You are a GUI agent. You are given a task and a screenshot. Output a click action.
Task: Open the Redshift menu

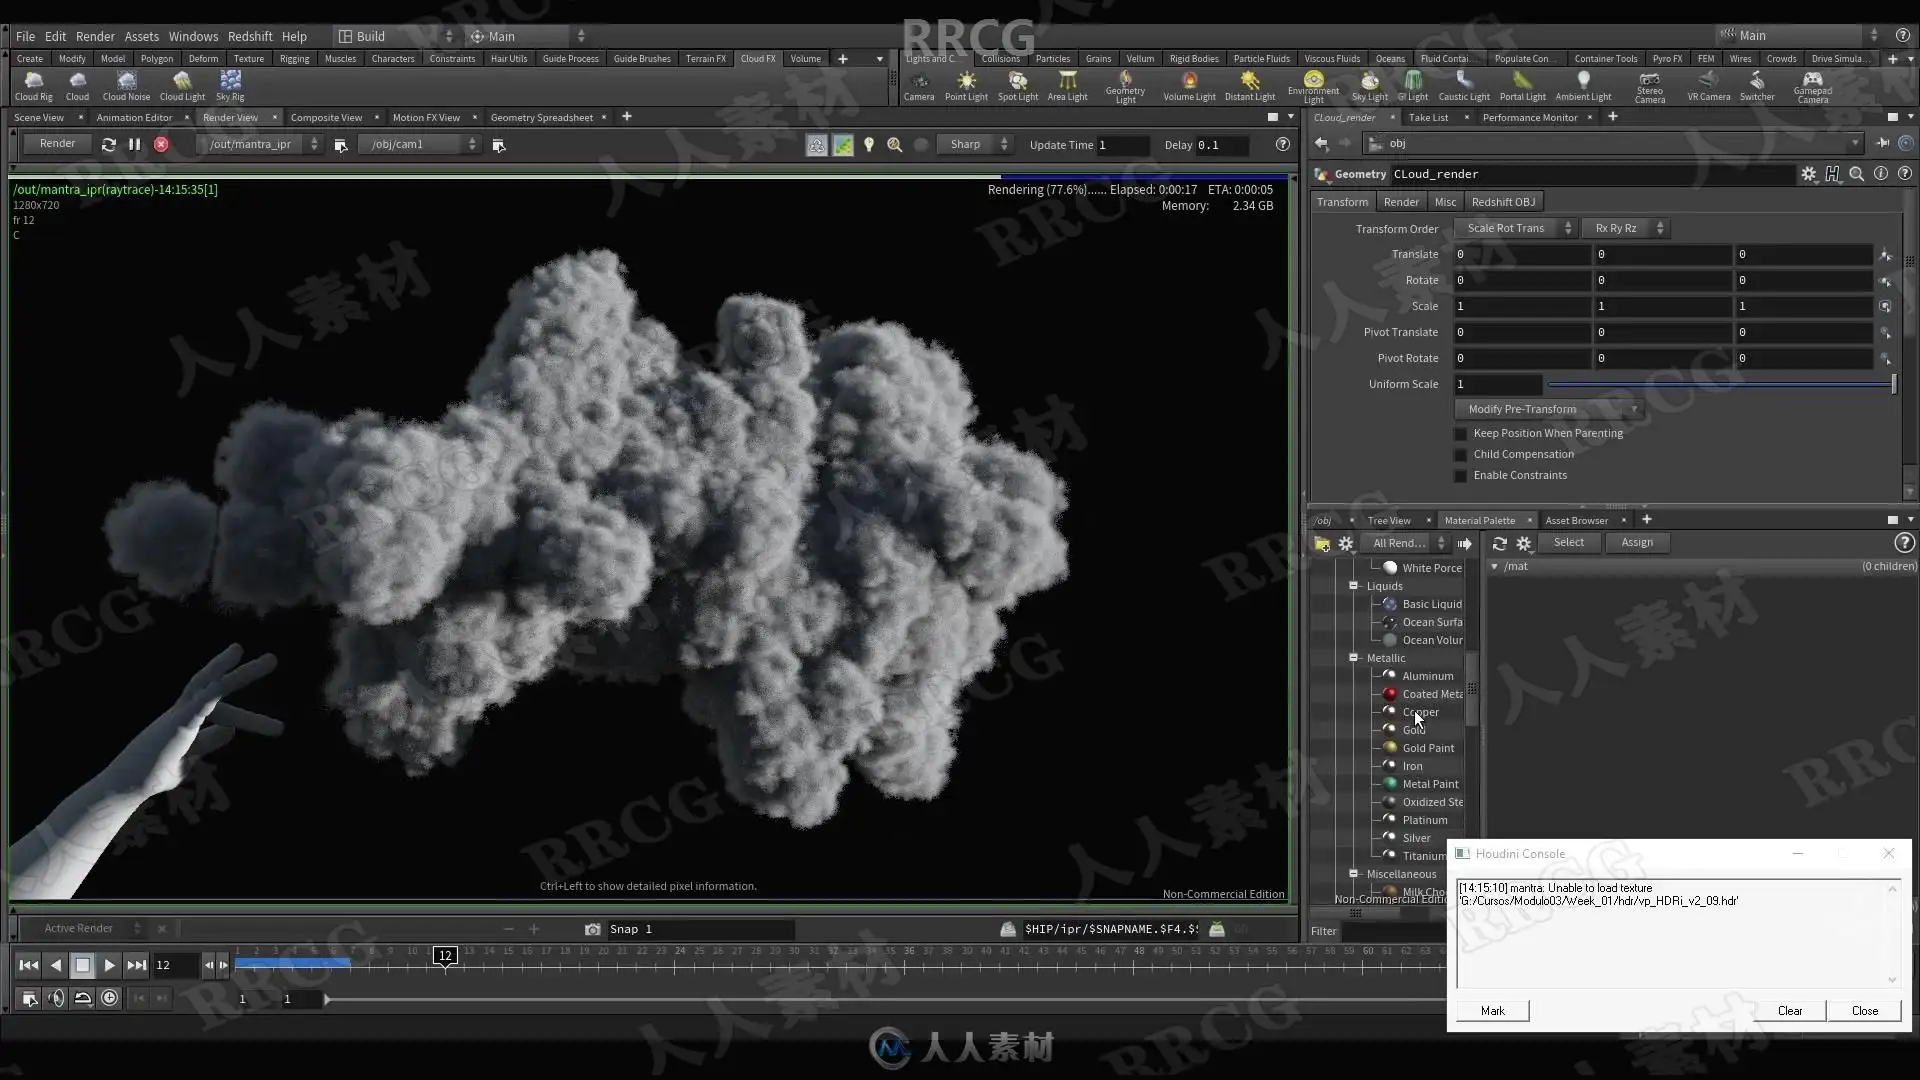coord(249,36)
